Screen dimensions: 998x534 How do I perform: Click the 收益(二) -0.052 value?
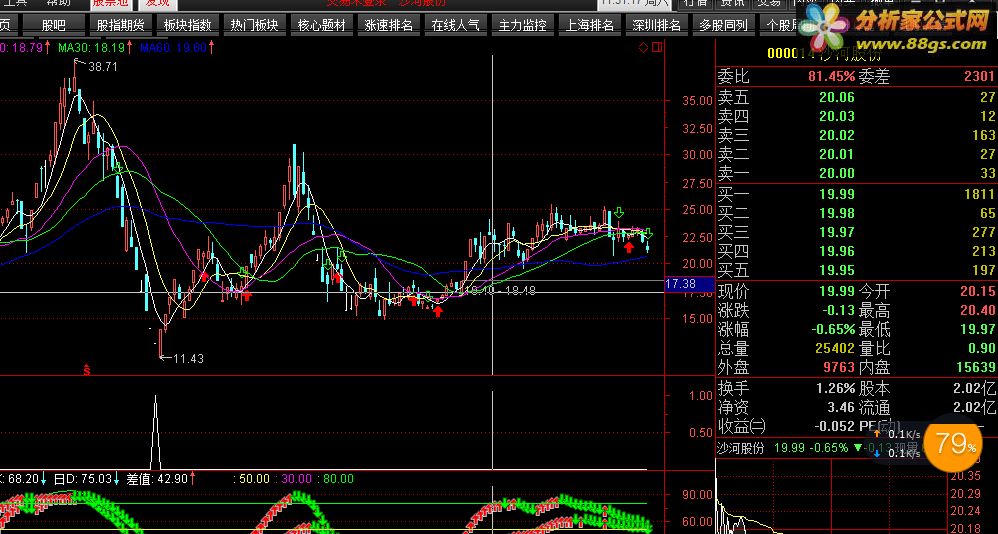(x=834, y=426)
